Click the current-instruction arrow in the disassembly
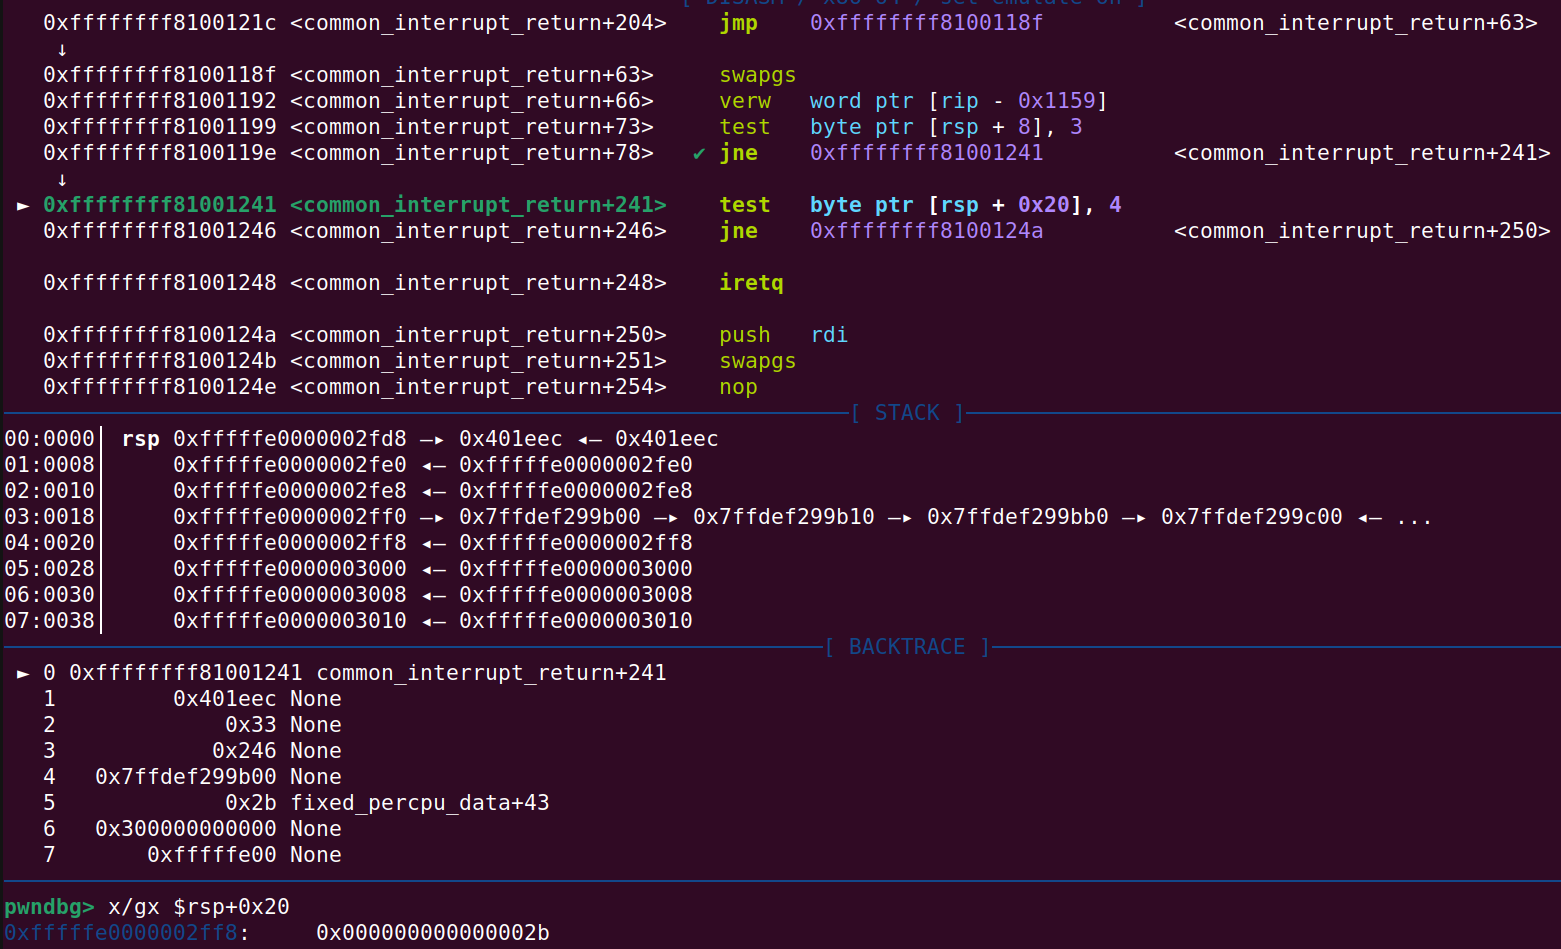 23,205
